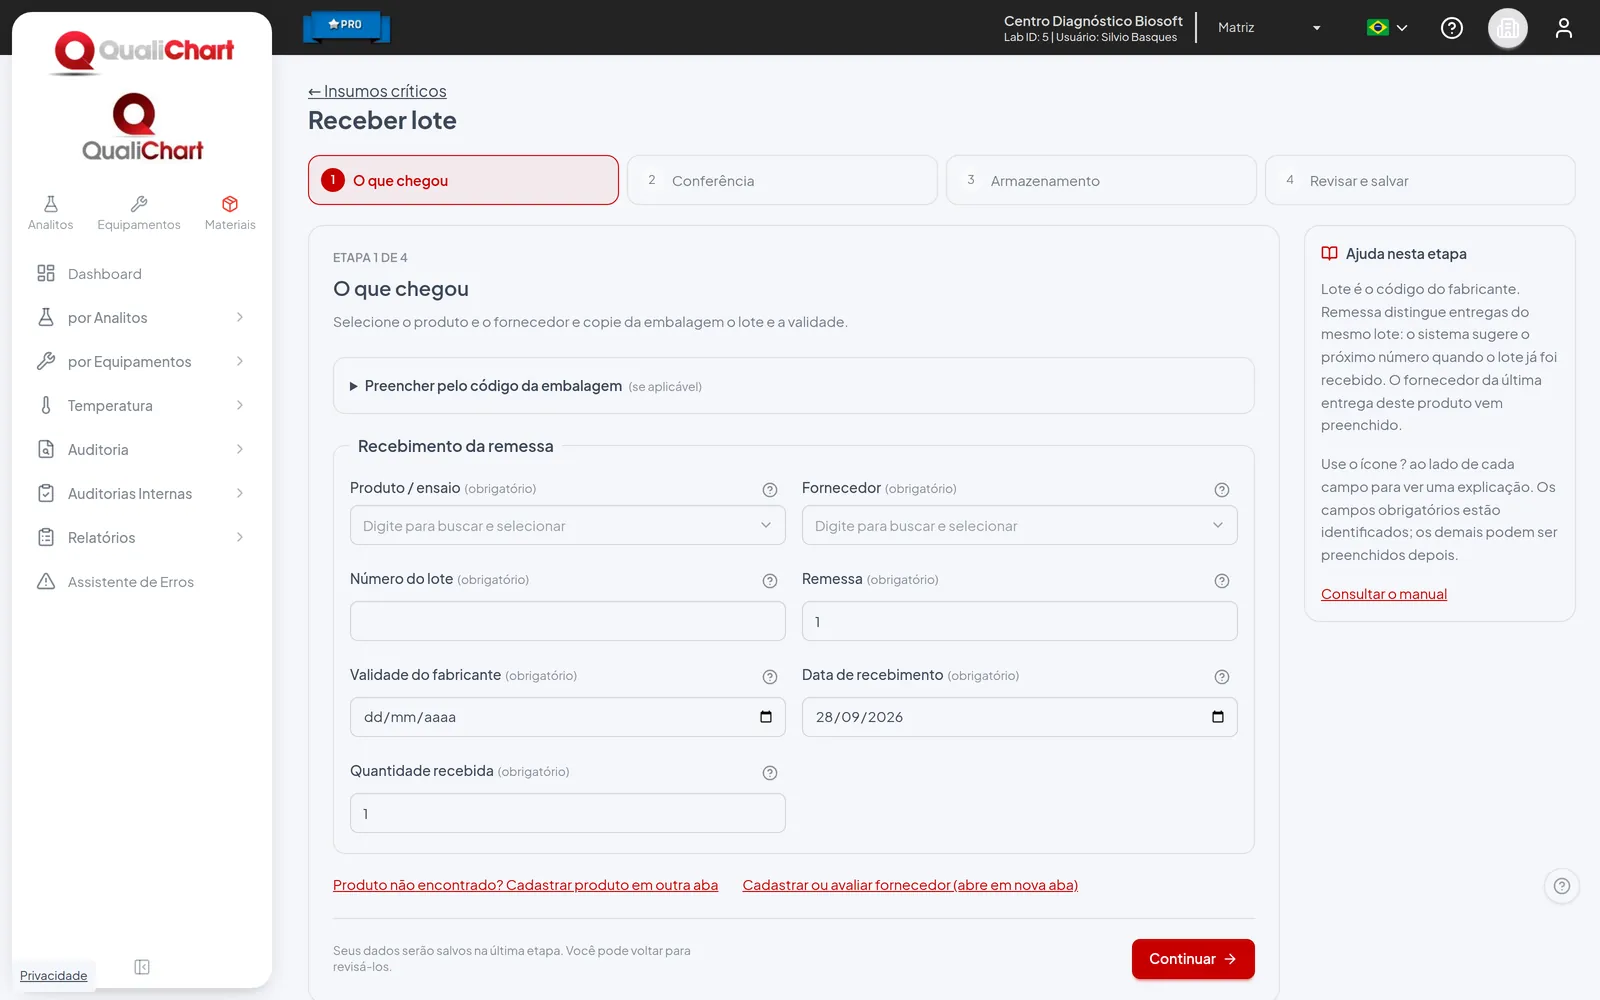Open the Equipamentos wrench icon

click(x=139, y=204)
